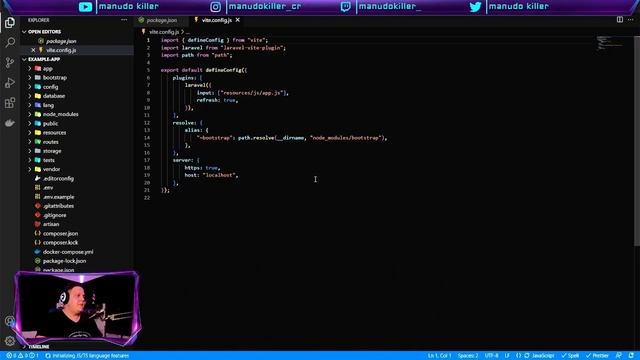This screenshot has width=640, height=360.
Task: Click the UTF-8 encoding status item
Action: 492,356
